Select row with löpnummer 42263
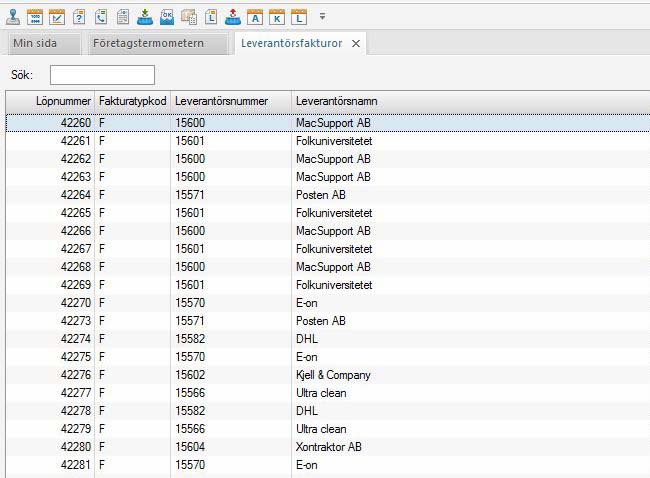The width and height of the screenshot is (650, 478). click(328, 177)
